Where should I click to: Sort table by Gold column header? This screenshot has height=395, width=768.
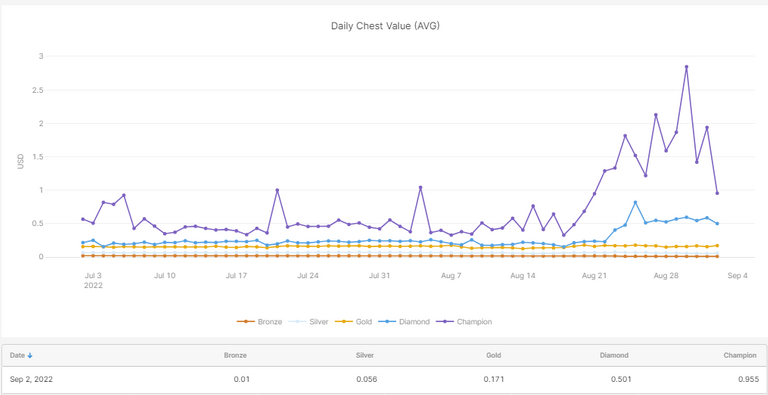[x=494, y=356]
